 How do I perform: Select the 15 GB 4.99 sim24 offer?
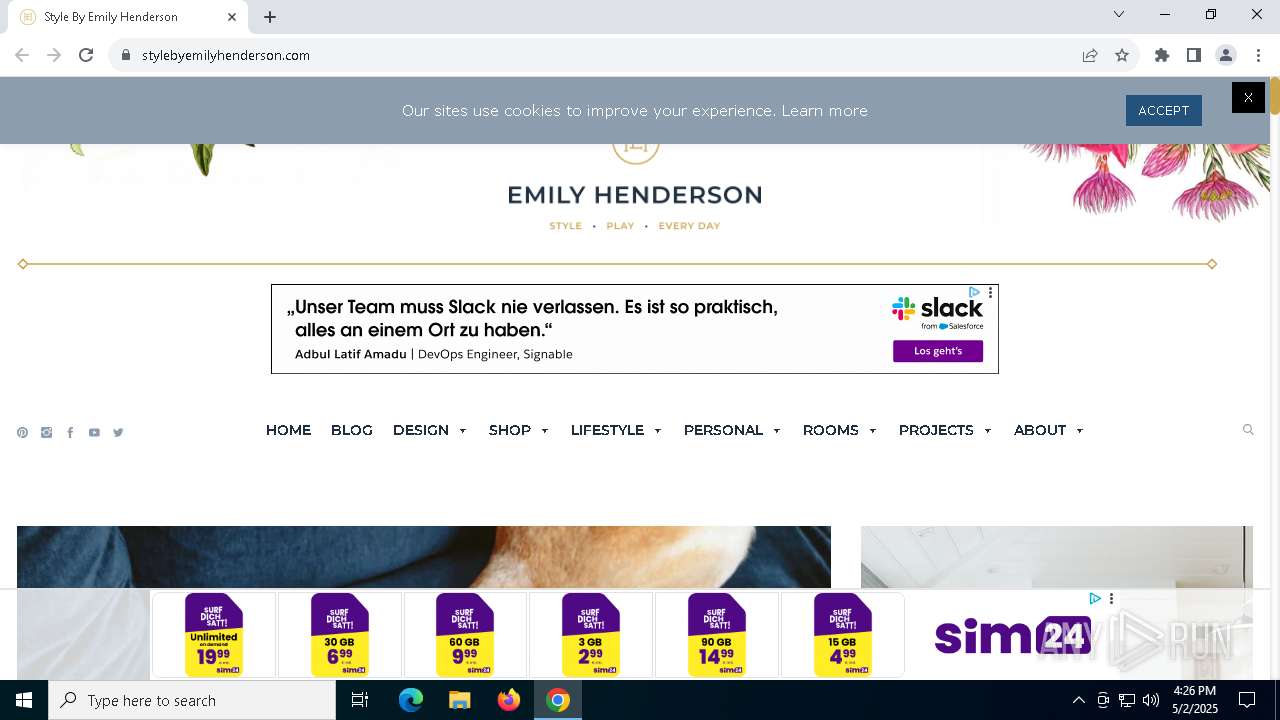(843, 635)
